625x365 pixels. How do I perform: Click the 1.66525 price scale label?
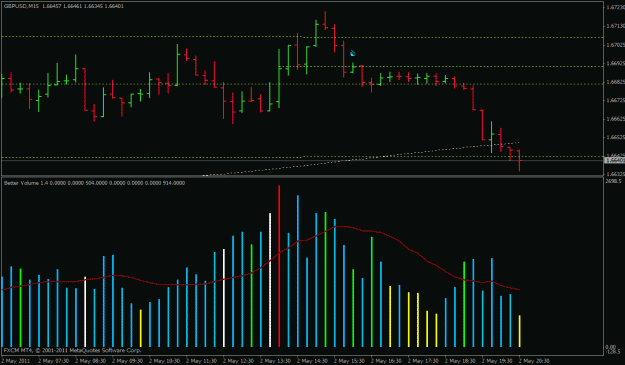pyautogui.click(x=615, y=137)
